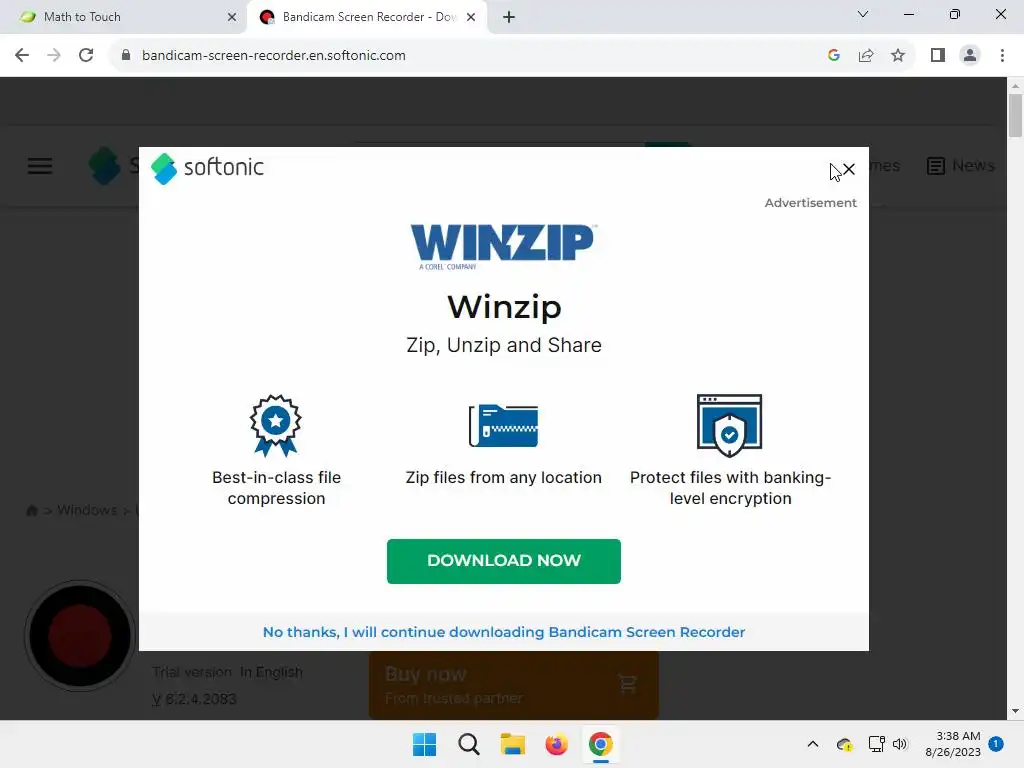Close the Math to Touch tab
Screen dimensions: 1024x768
pos(232,17)
